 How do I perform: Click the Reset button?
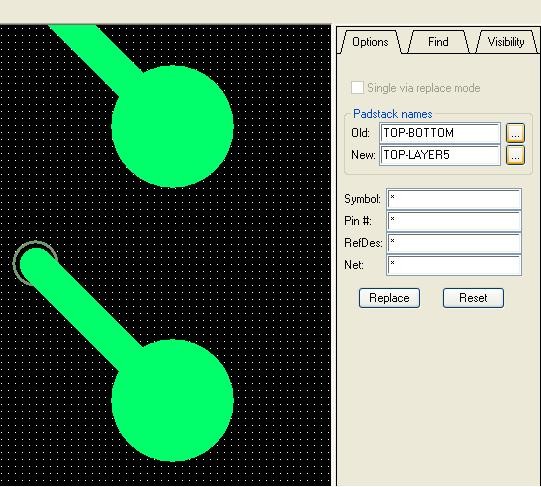[x=473, y=298]
